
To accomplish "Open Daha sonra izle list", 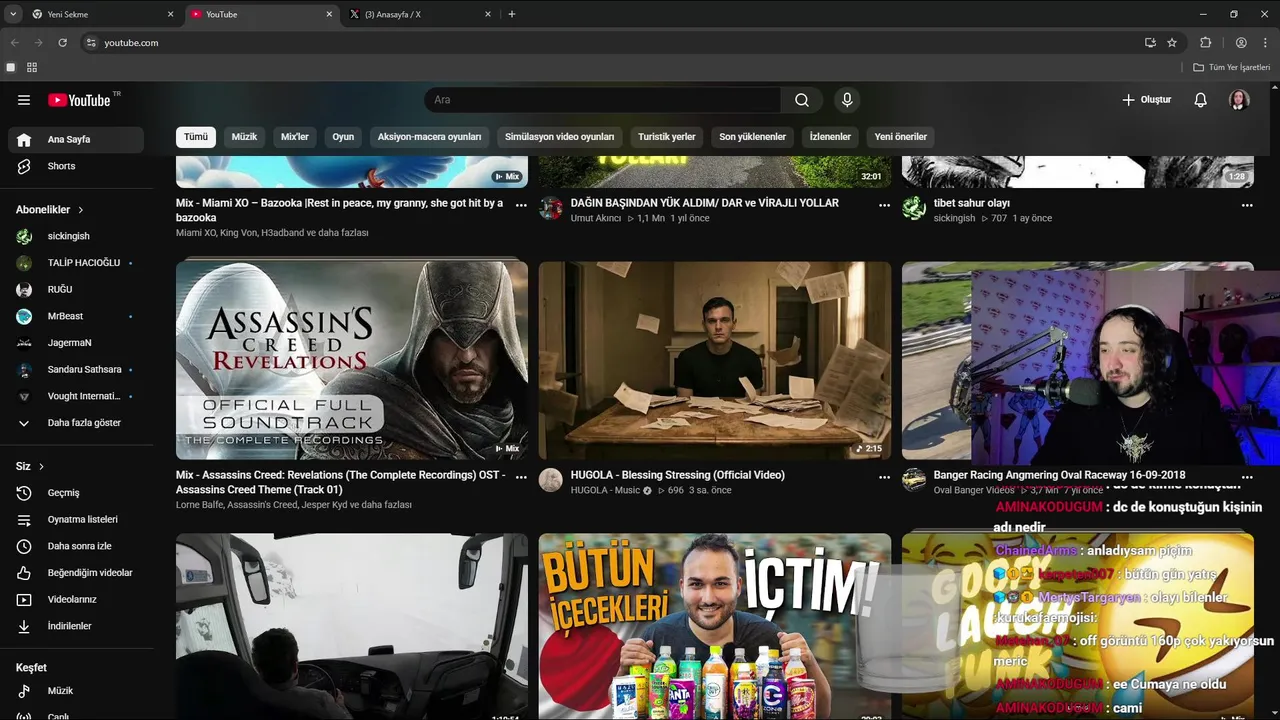I will (76, 546).
